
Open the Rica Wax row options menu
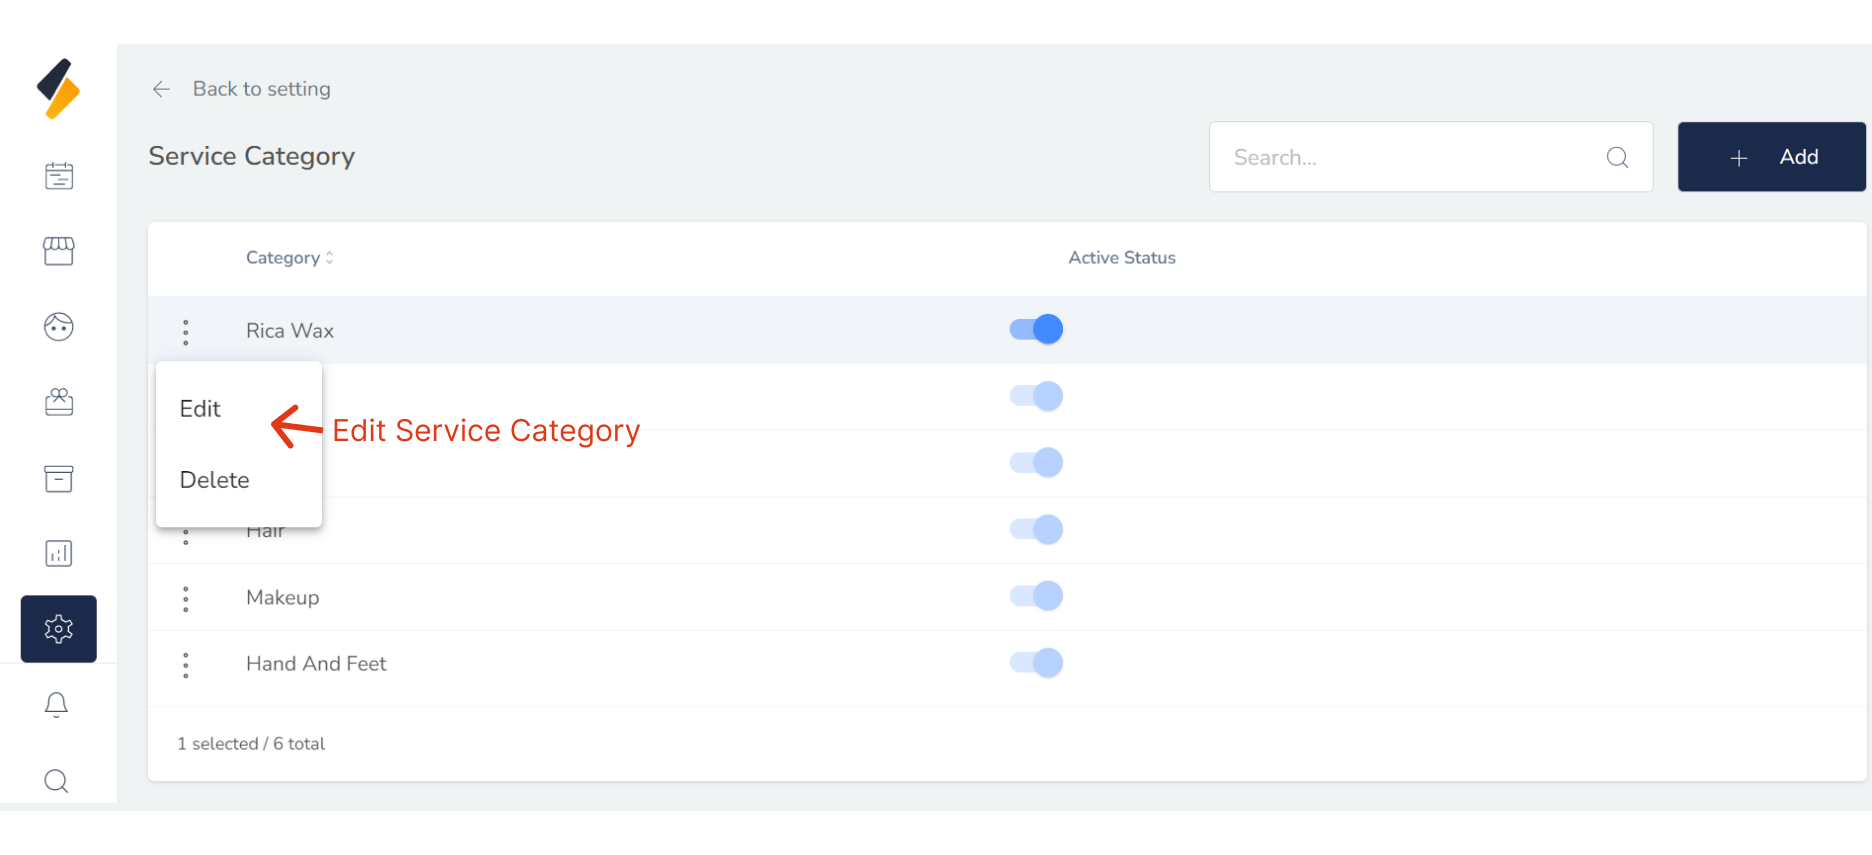186,331
